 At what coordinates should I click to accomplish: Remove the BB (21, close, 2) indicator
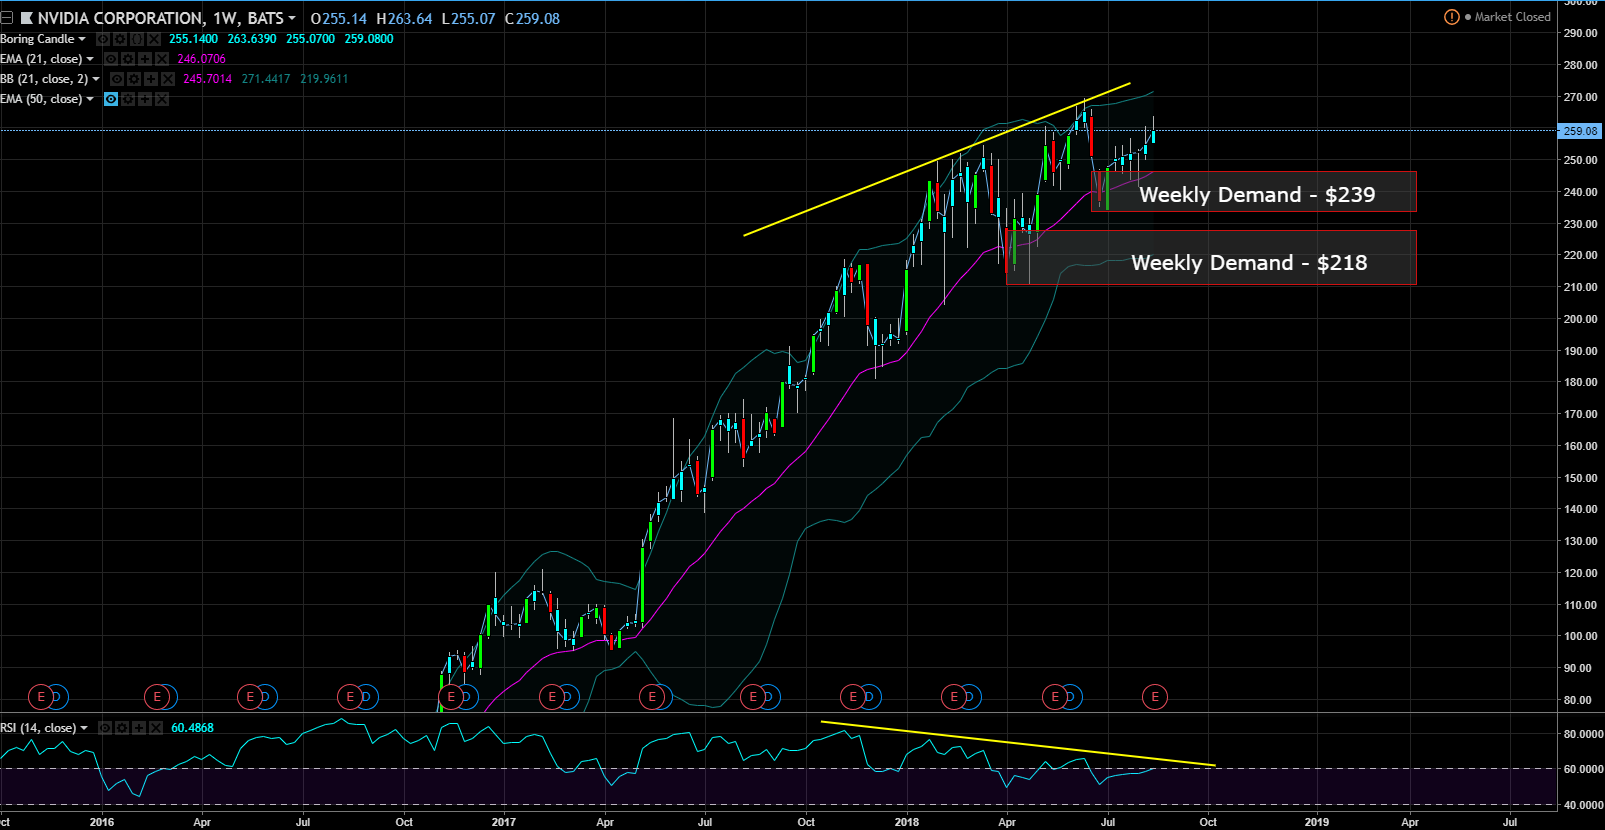[168, 79]
